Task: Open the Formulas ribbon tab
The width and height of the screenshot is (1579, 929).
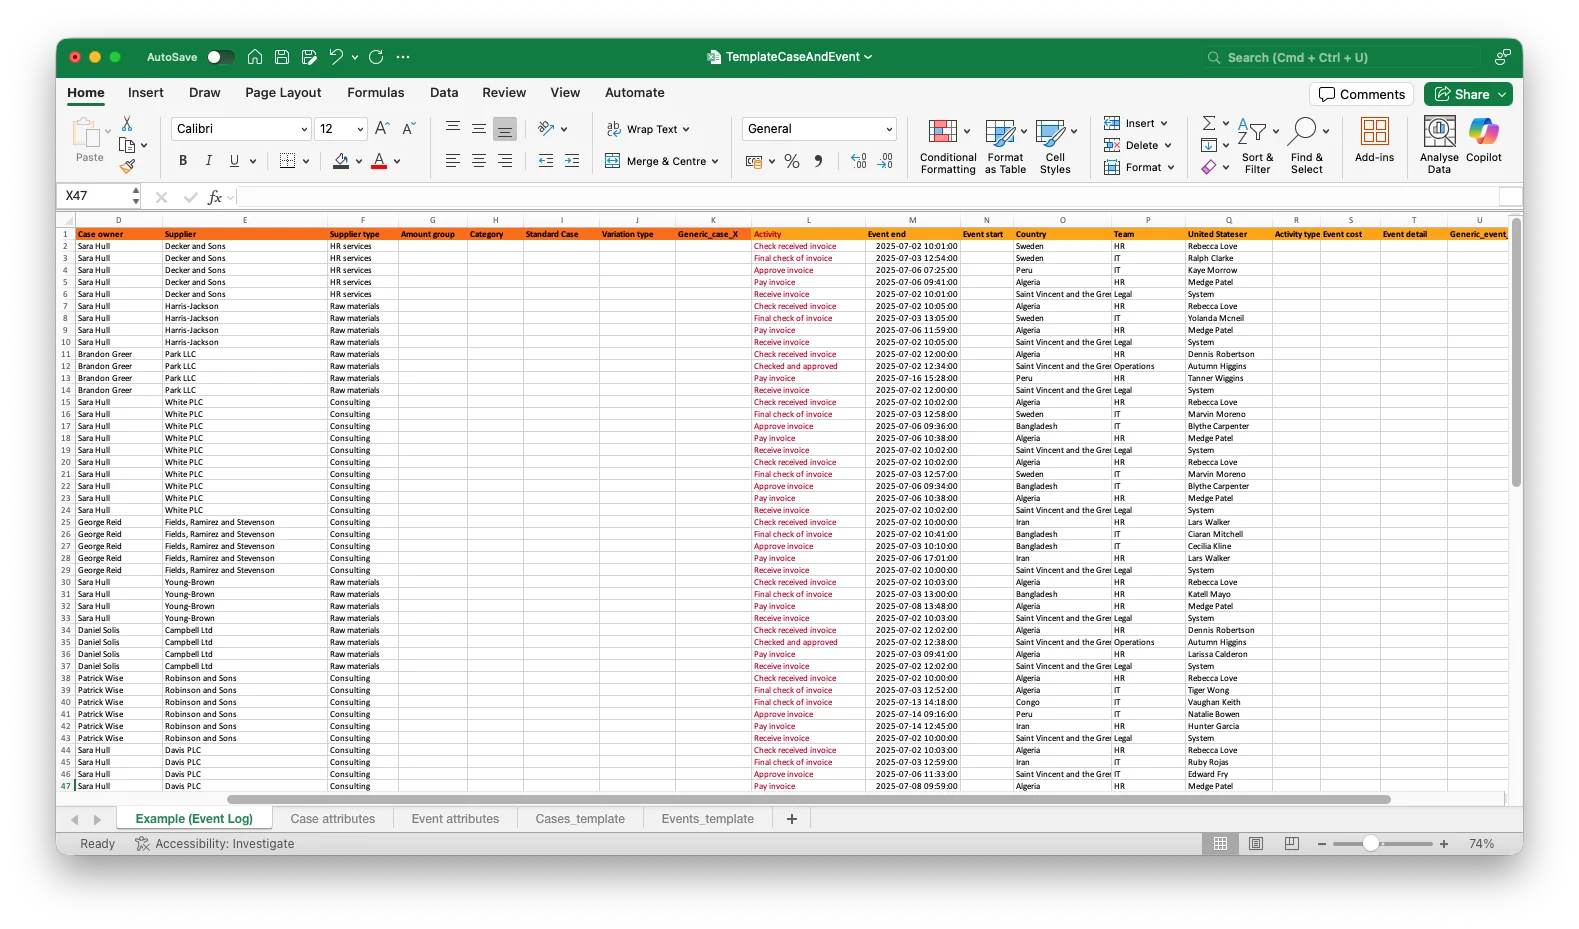Action: click(x=375, y=93)
